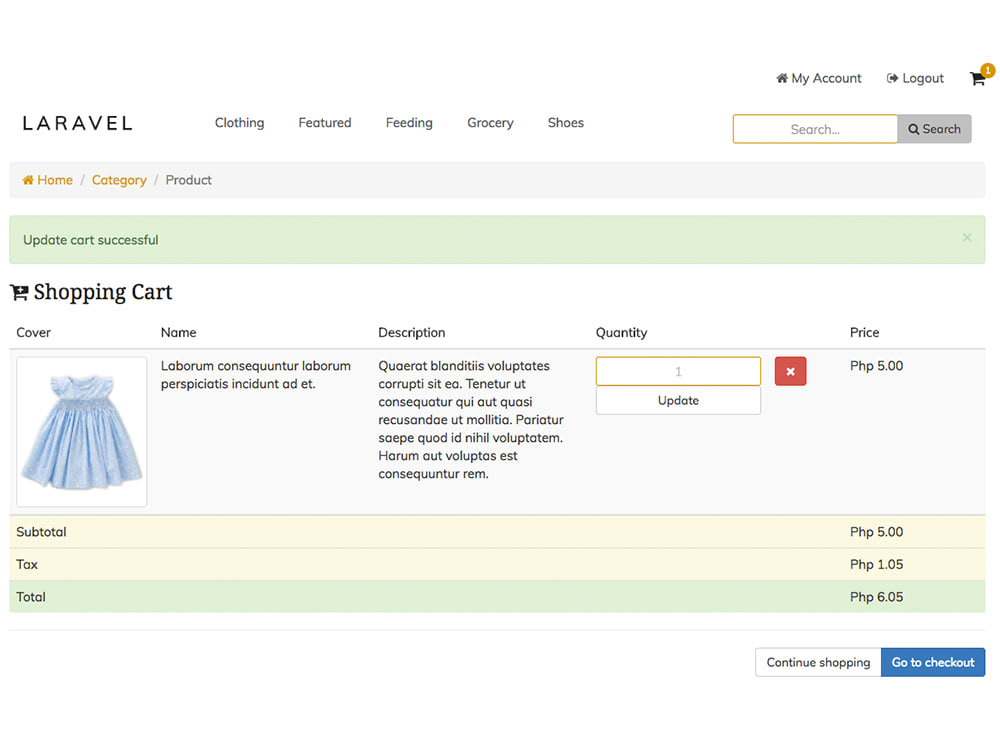Go to the Category breadcrumb link

click(119, 180)
